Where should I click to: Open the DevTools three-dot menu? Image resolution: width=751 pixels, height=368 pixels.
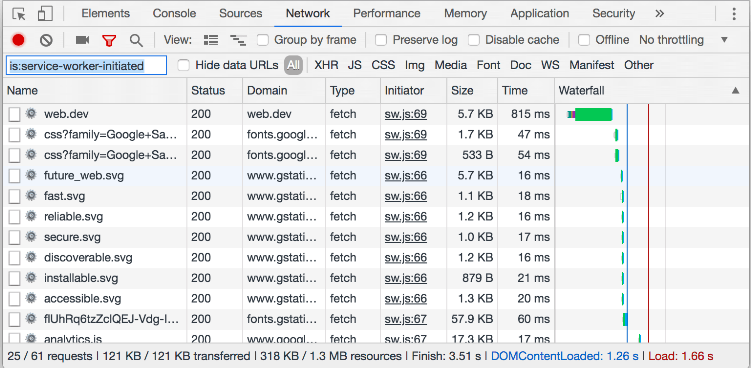coord(734,13)
